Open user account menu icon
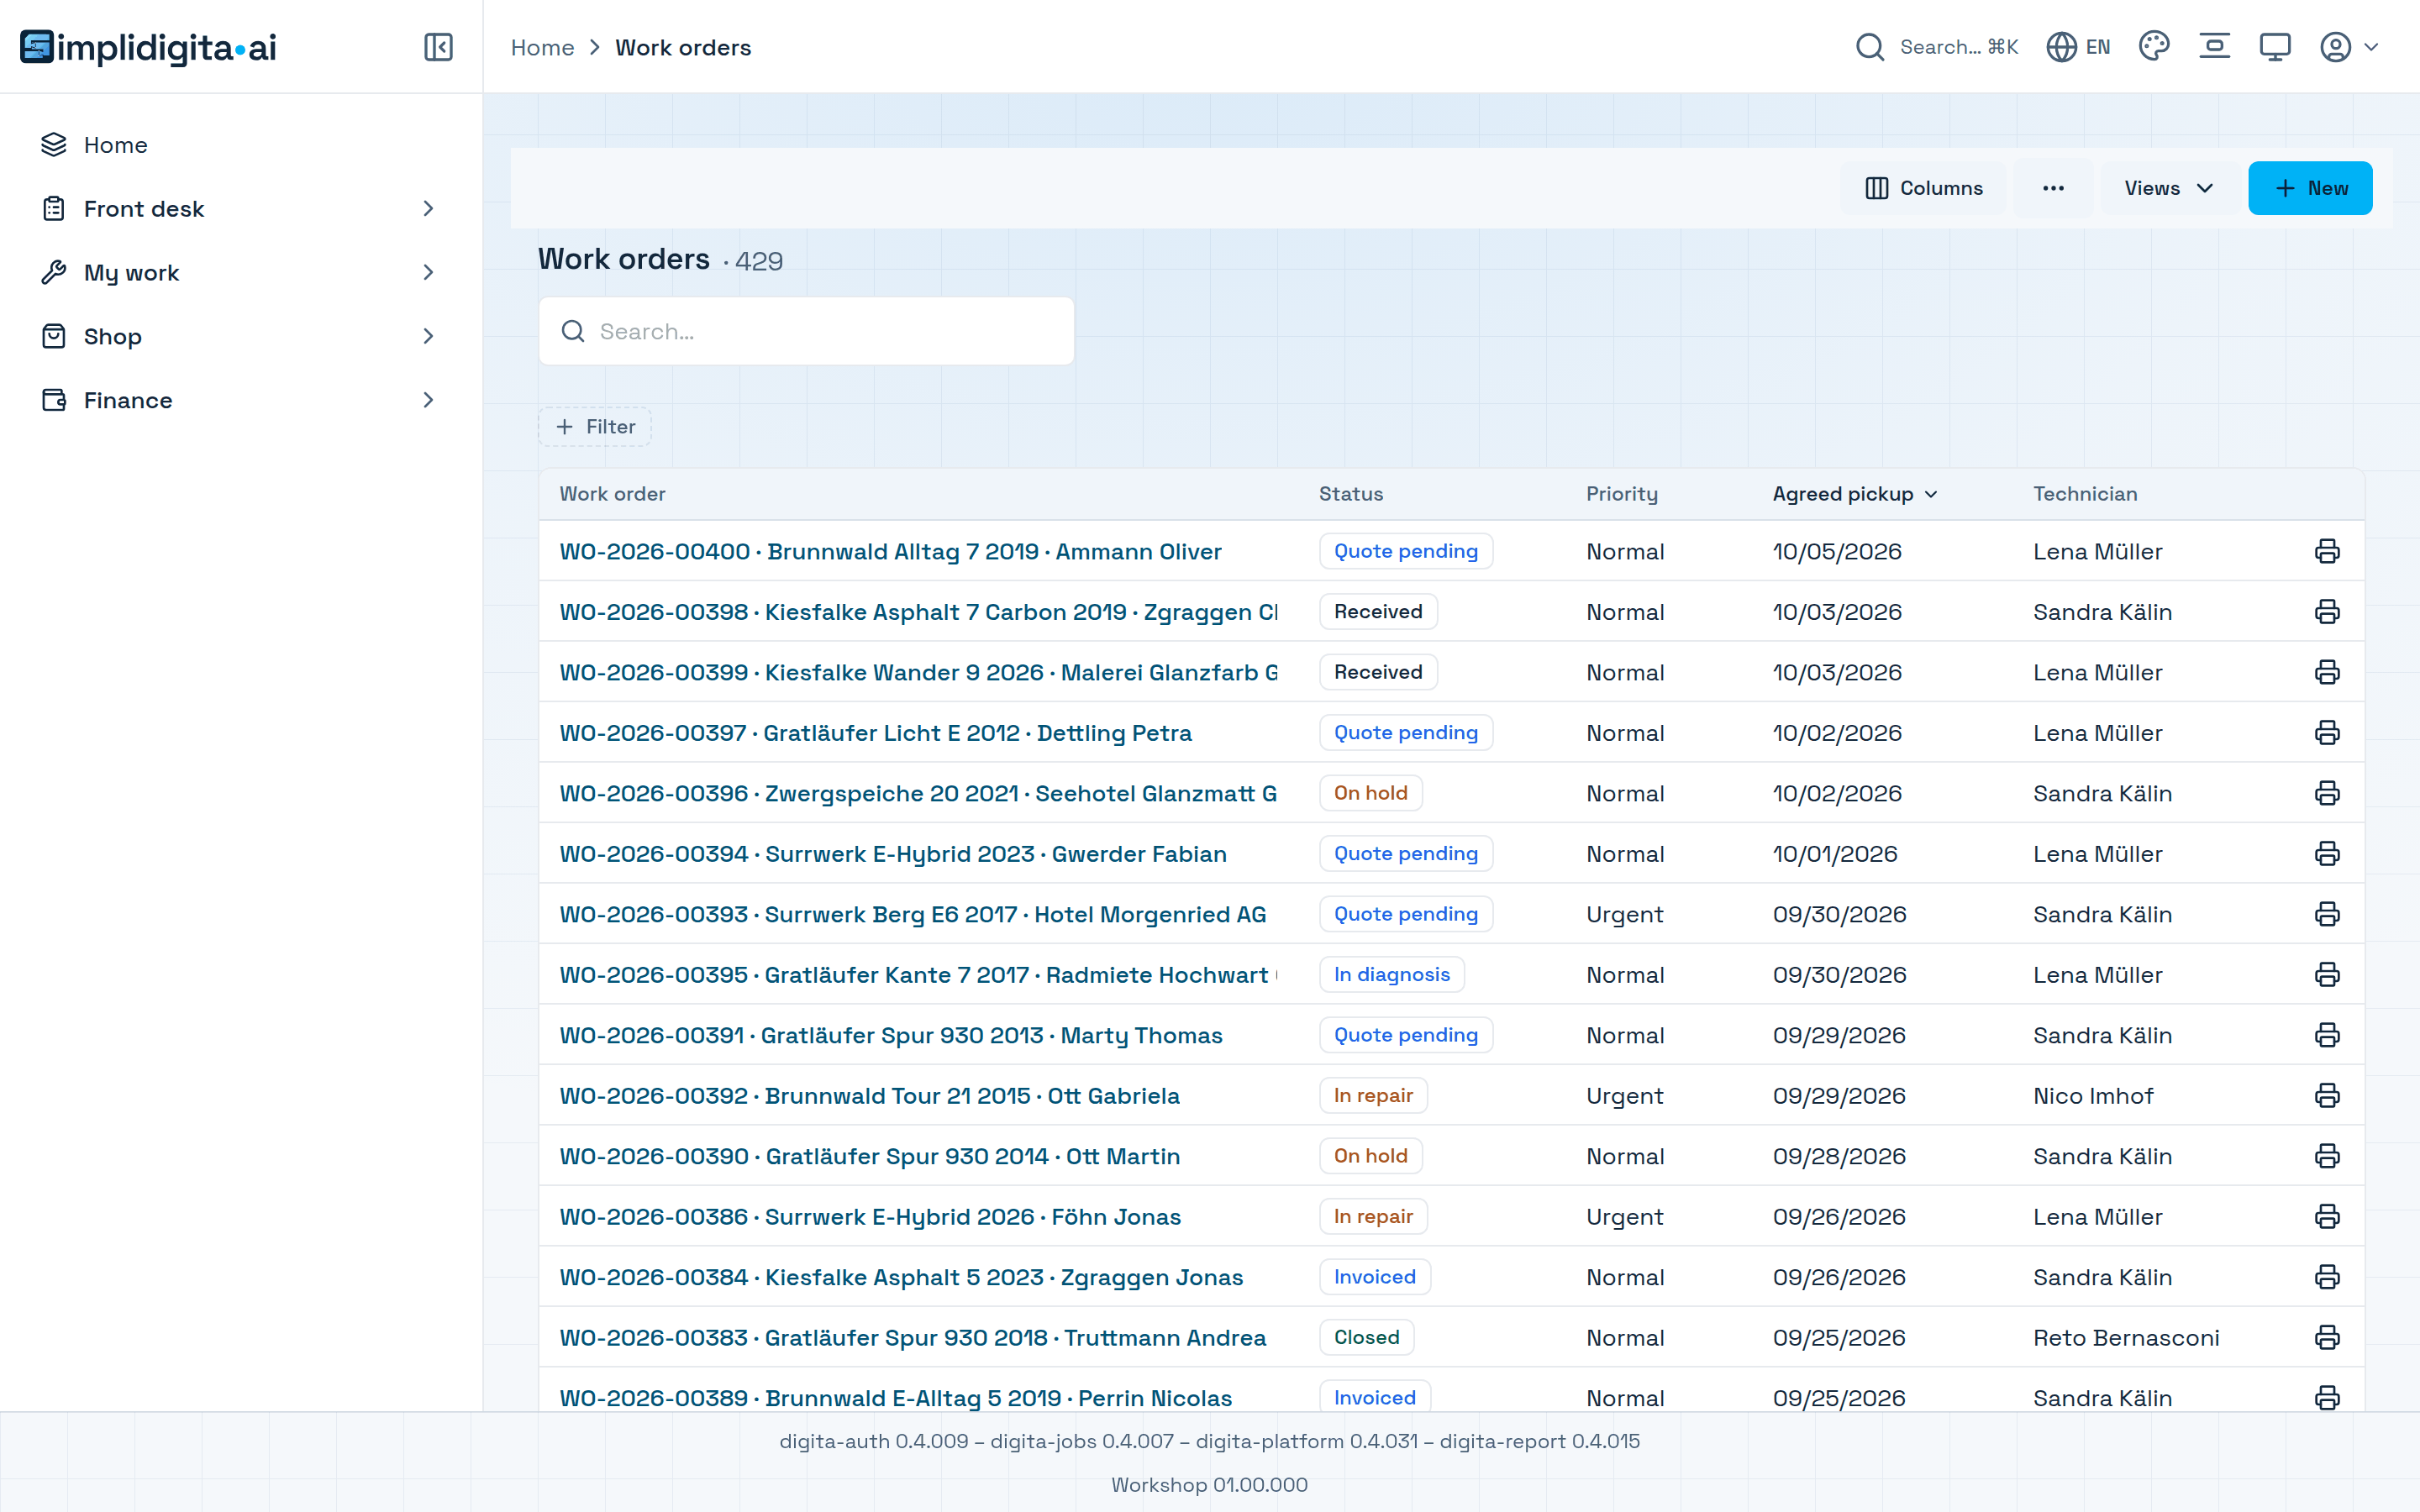The height and width of the screenshot is (1512, 2420). (x=2348, y=47)
